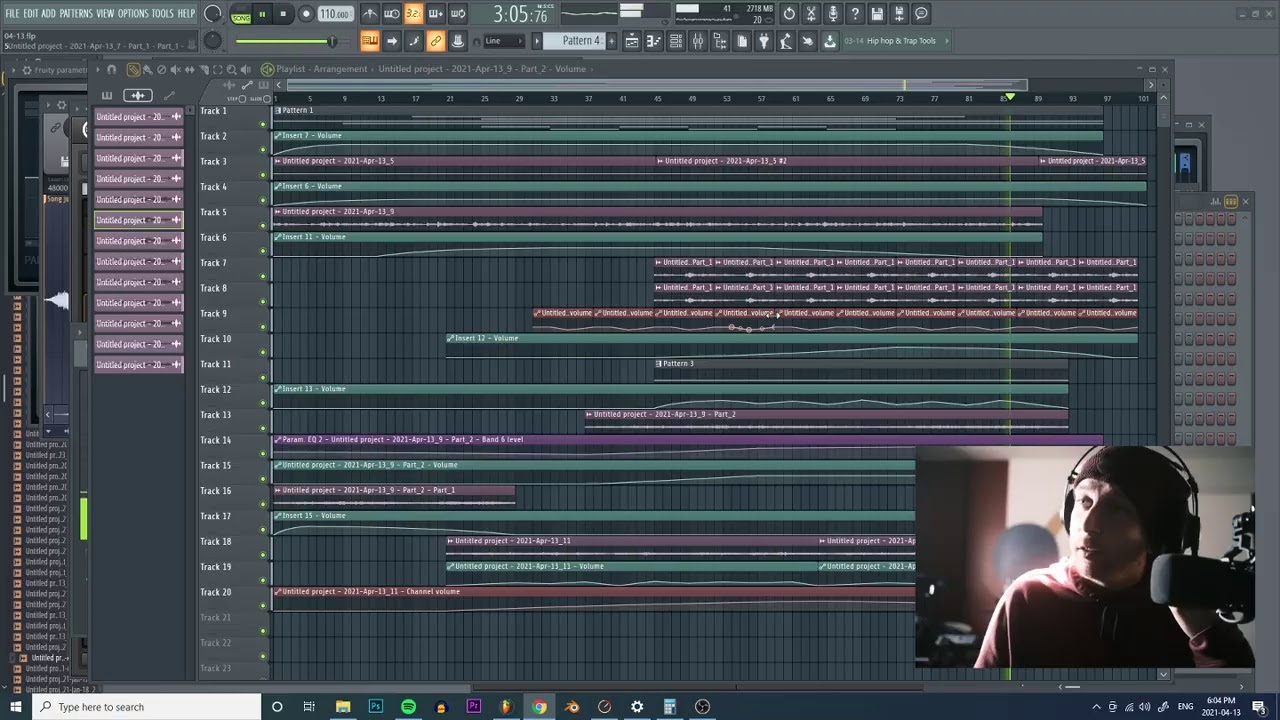Click the stop playback button
The width and height of the screenshot is (1280, 720).
[x=283, y=14]
